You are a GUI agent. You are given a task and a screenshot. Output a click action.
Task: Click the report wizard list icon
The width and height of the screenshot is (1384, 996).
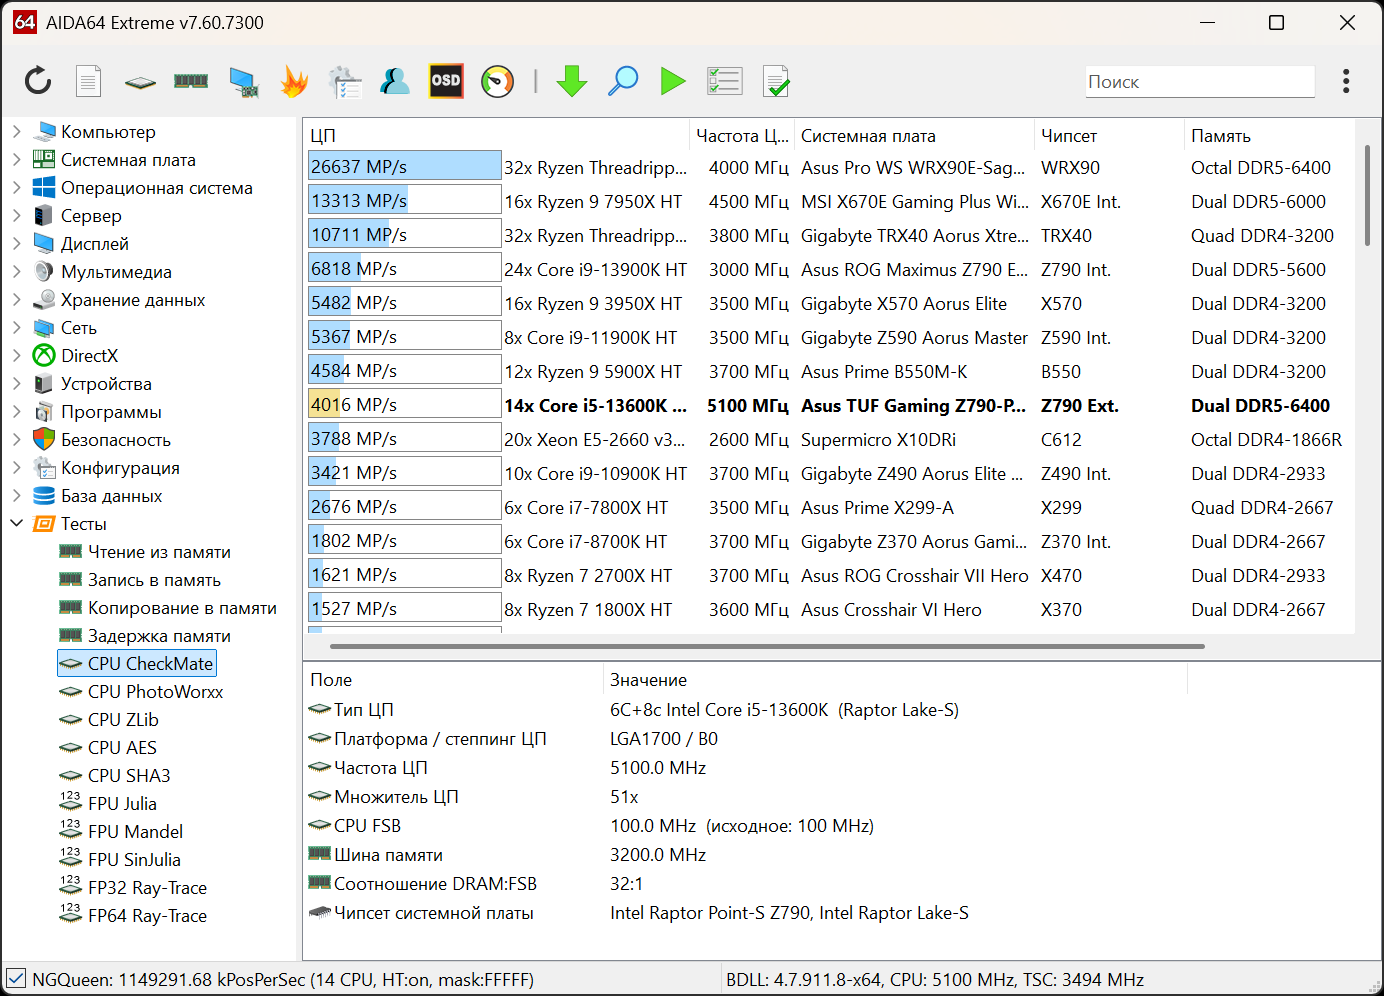click(x=345, y=82)
